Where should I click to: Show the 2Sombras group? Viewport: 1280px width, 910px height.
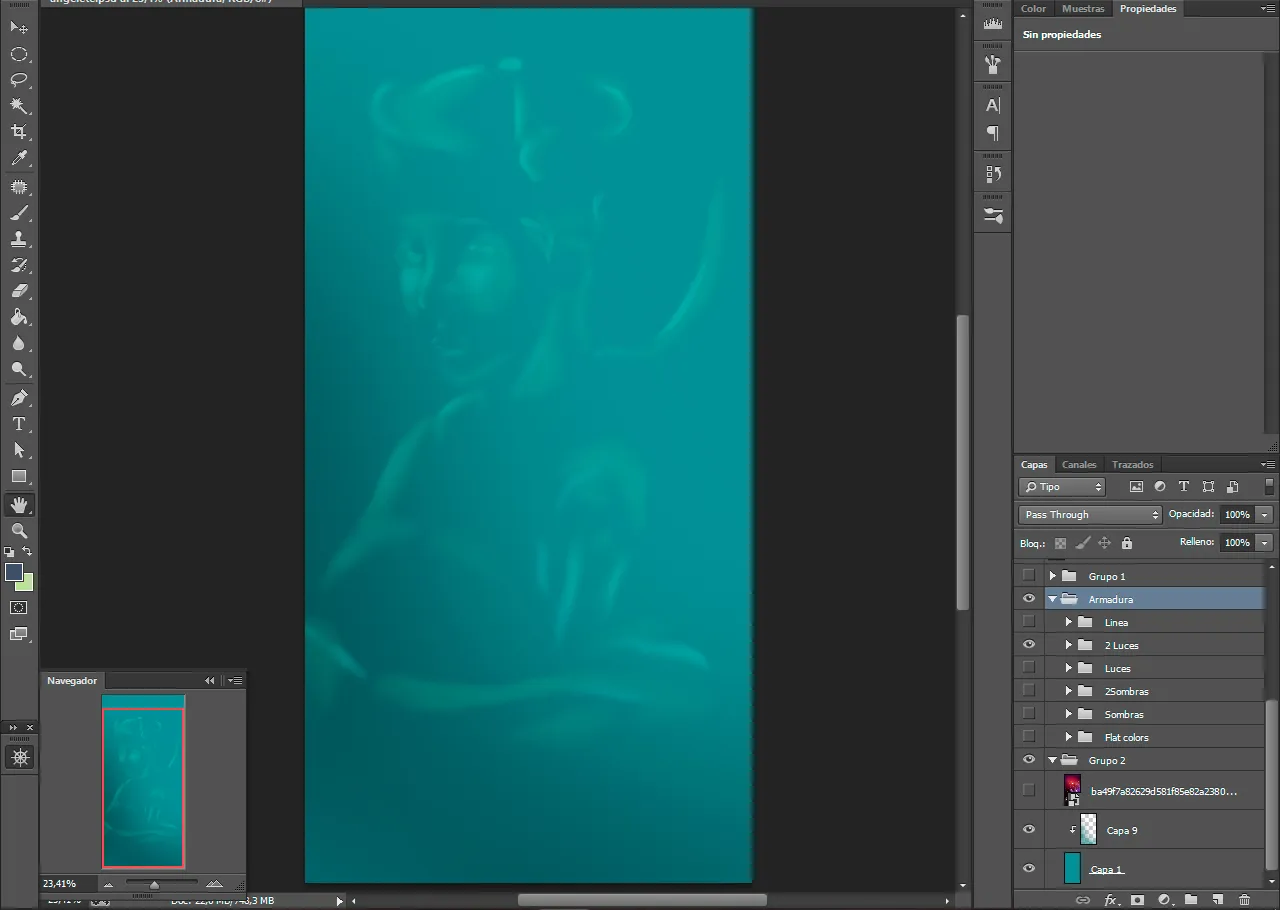tap(1028, 691)
